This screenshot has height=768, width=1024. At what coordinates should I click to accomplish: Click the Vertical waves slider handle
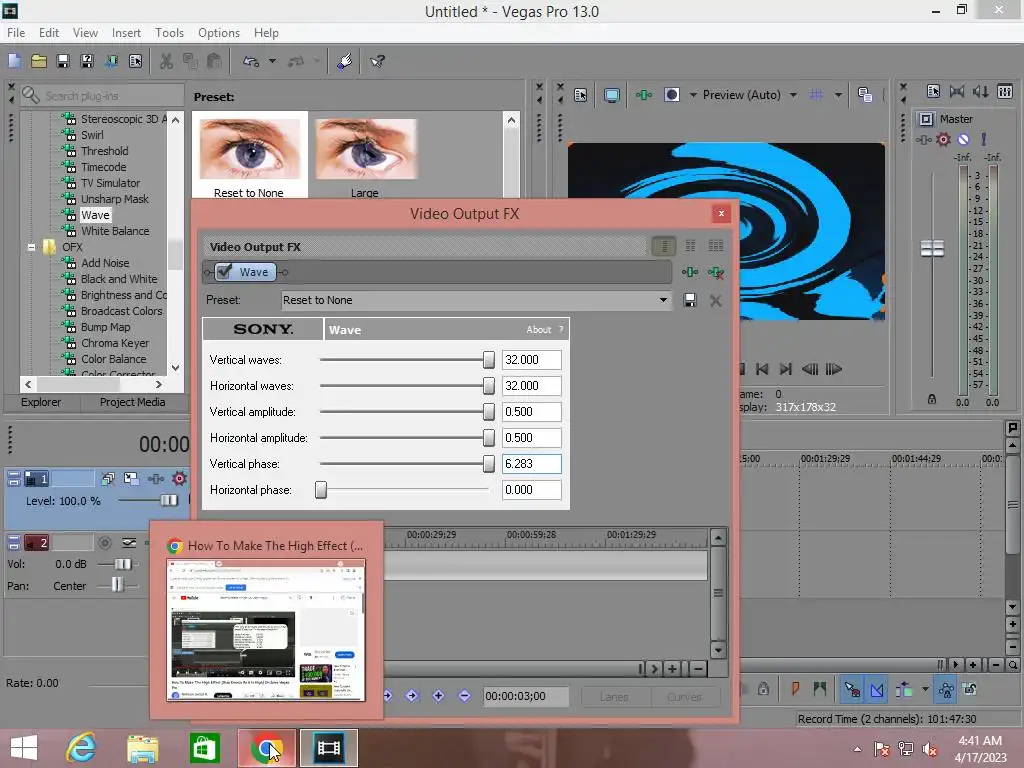coord(488,360)
